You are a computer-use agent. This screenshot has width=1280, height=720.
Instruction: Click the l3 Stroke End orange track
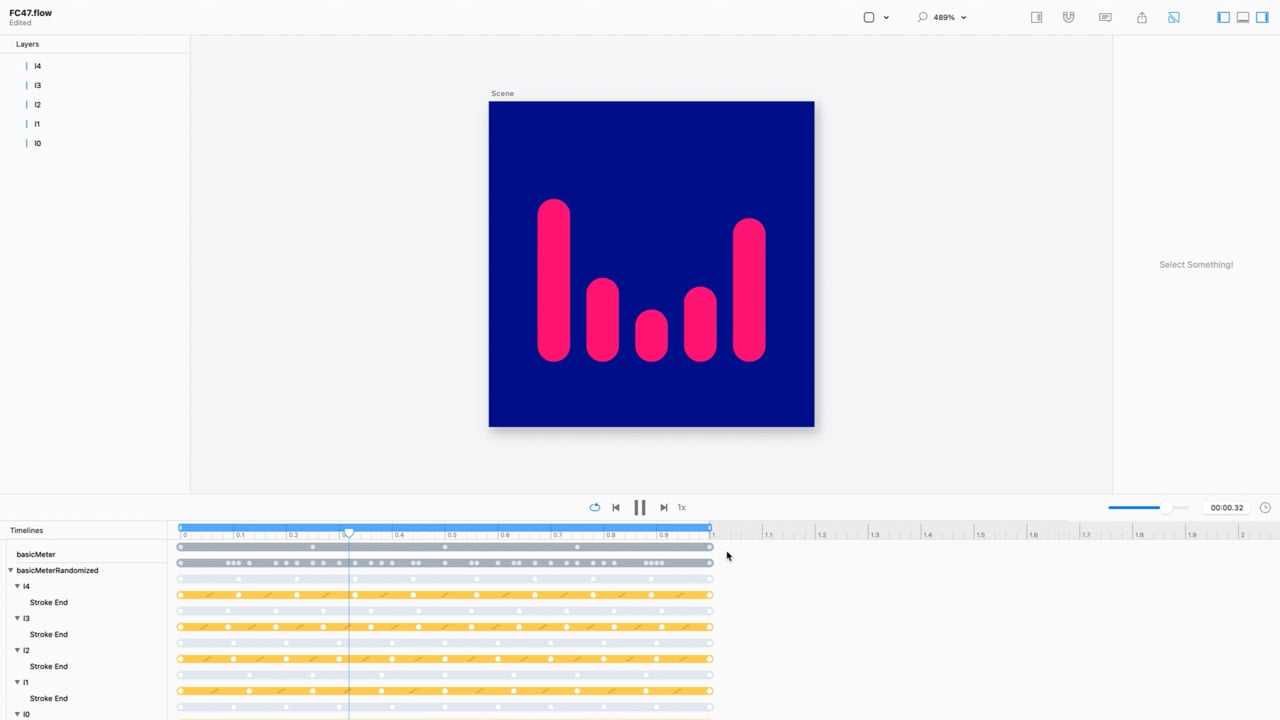[445, 627]
